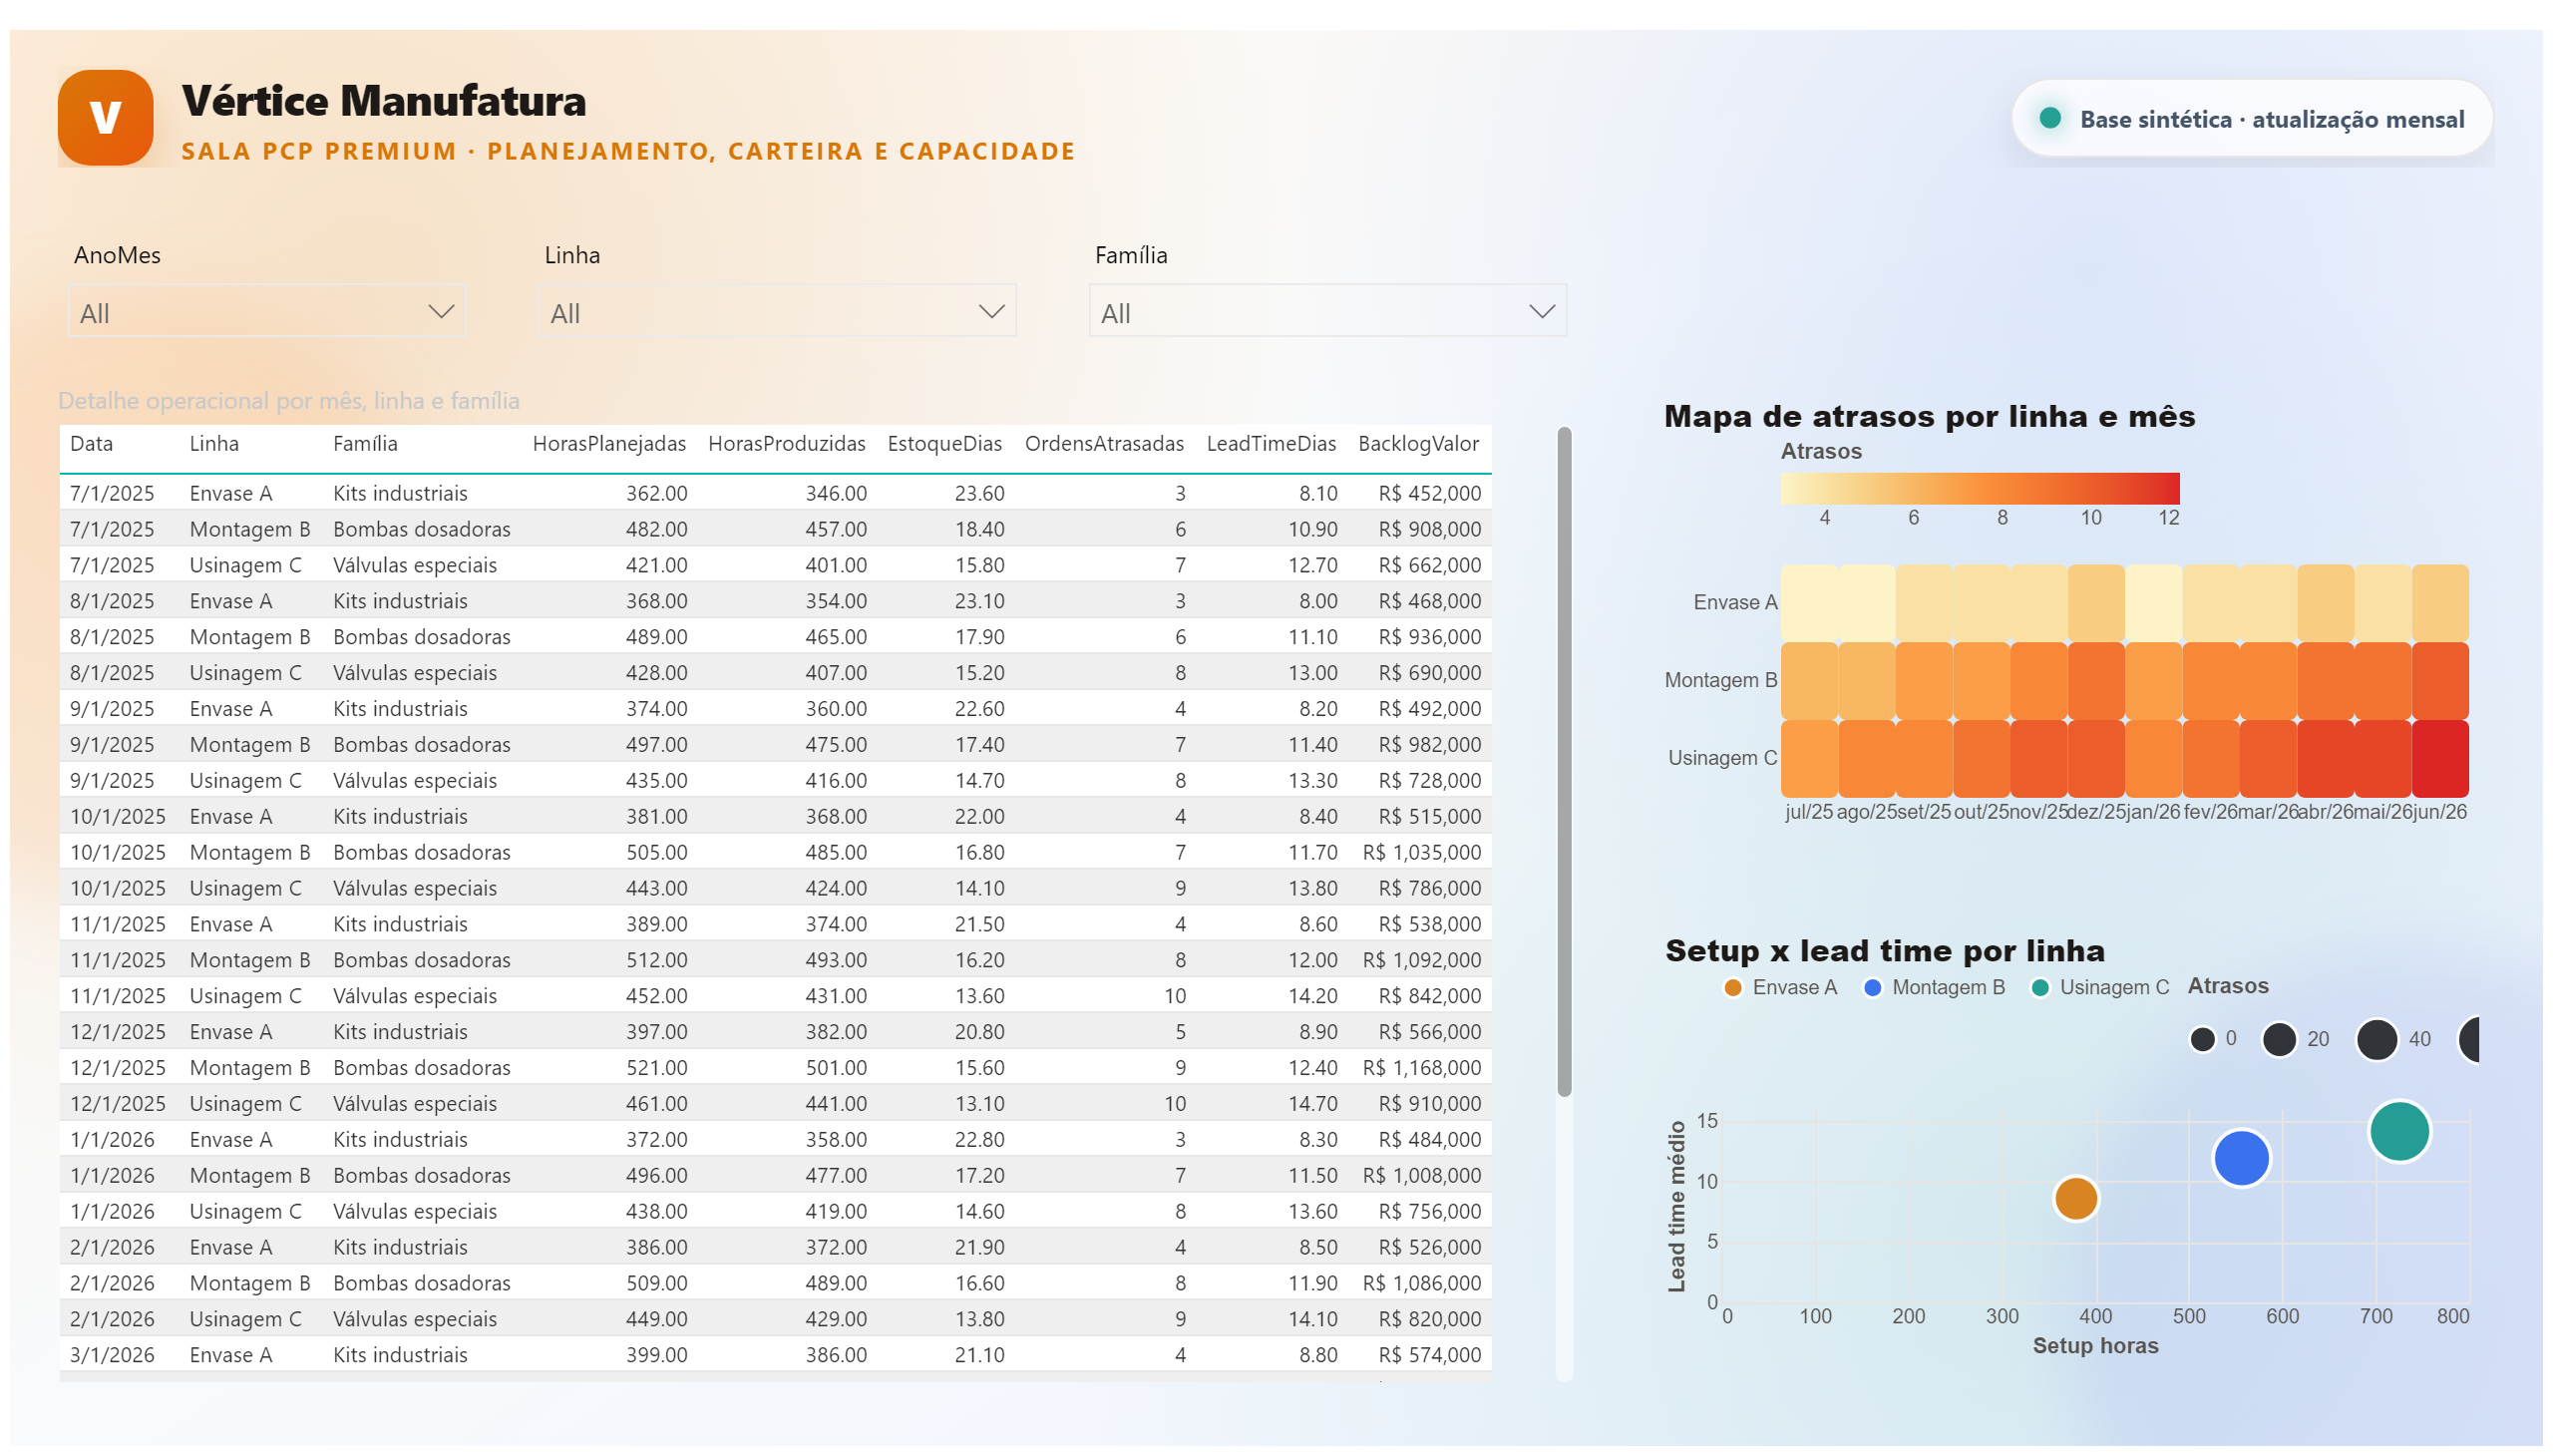Viewport: 2553px width, 1456px height.
Task: Select the 7/1/2025 Envase A table row
Action: tap(775, 493)
